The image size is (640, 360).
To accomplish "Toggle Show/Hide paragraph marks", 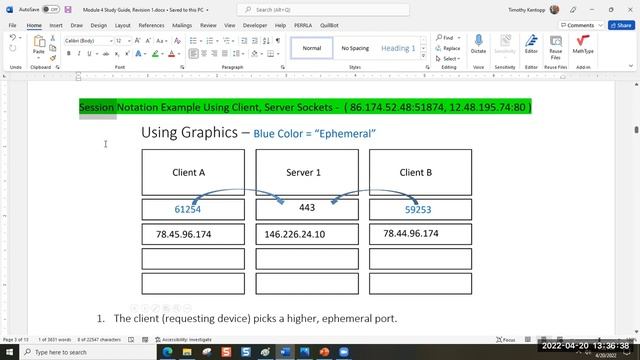I will coord(278,40).
